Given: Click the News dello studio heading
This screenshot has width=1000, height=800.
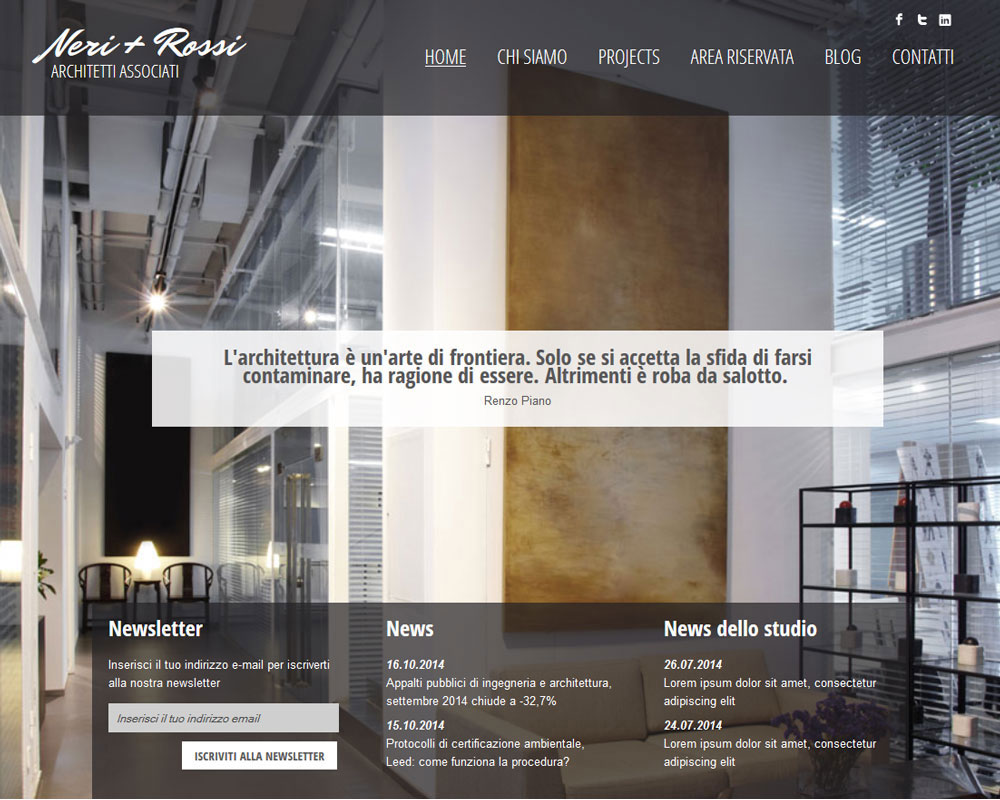Looking at the screenshot, I should point(740,629).
